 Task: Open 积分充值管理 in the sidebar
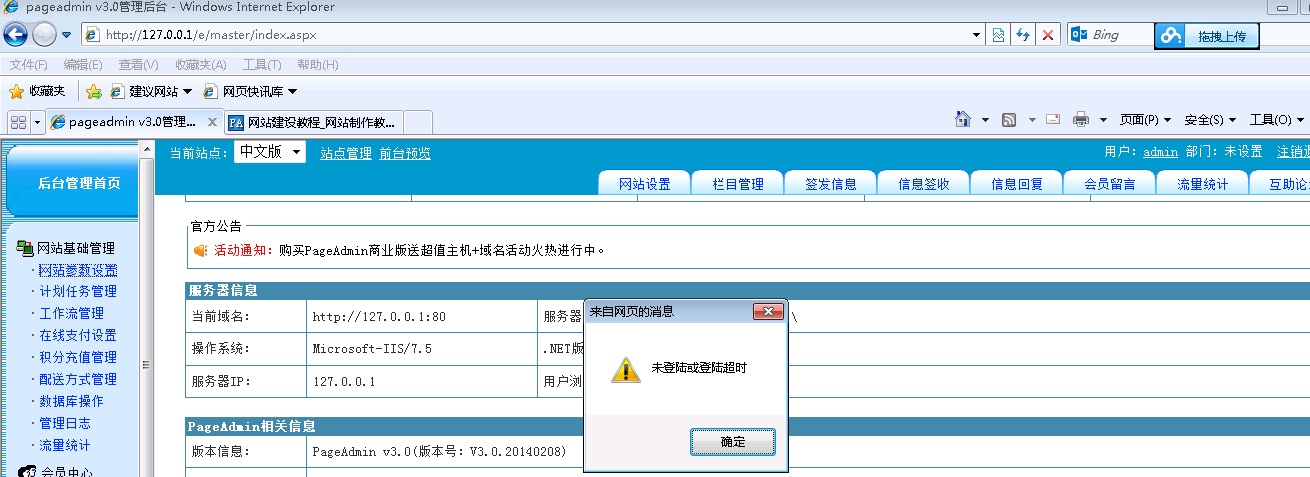click(x=78, y=358)
